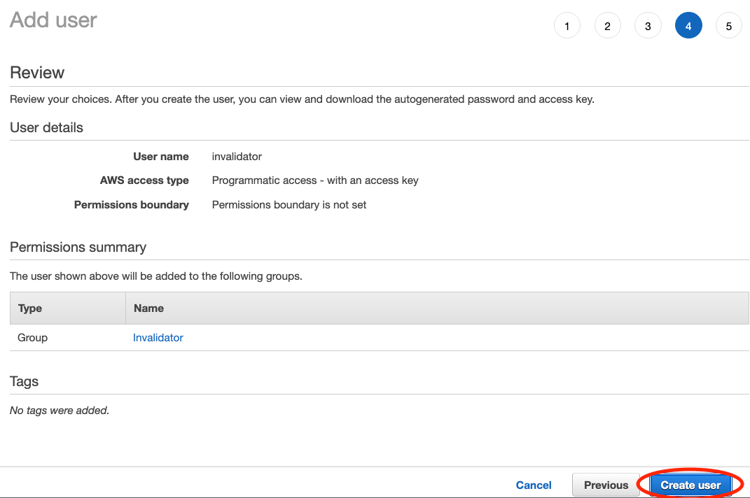Select the Group cell in the table
750x498 pixels.
33,338
